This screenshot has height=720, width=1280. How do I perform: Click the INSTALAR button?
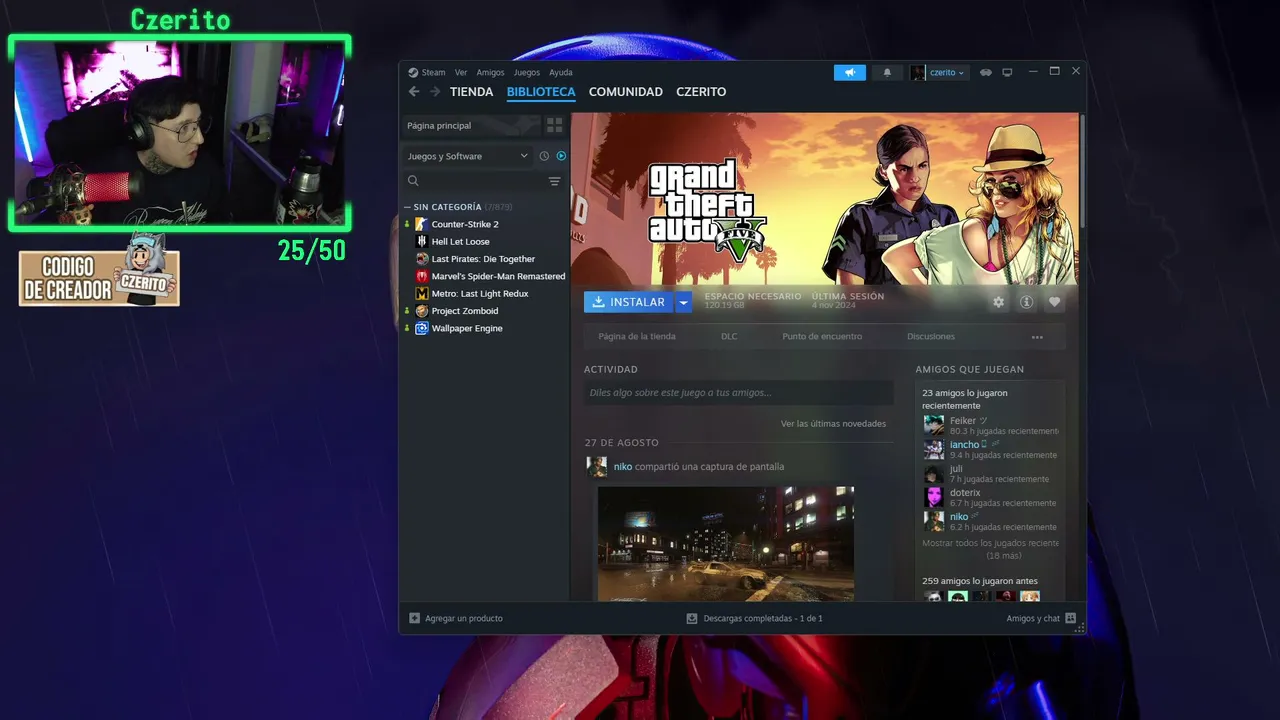(x=629, y=302)
